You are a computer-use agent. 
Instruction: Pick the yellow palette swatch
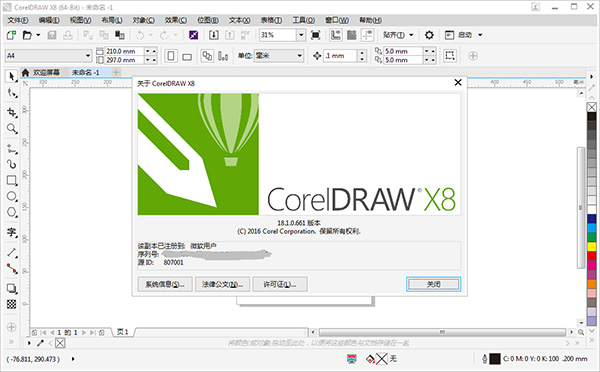(592, 246)
